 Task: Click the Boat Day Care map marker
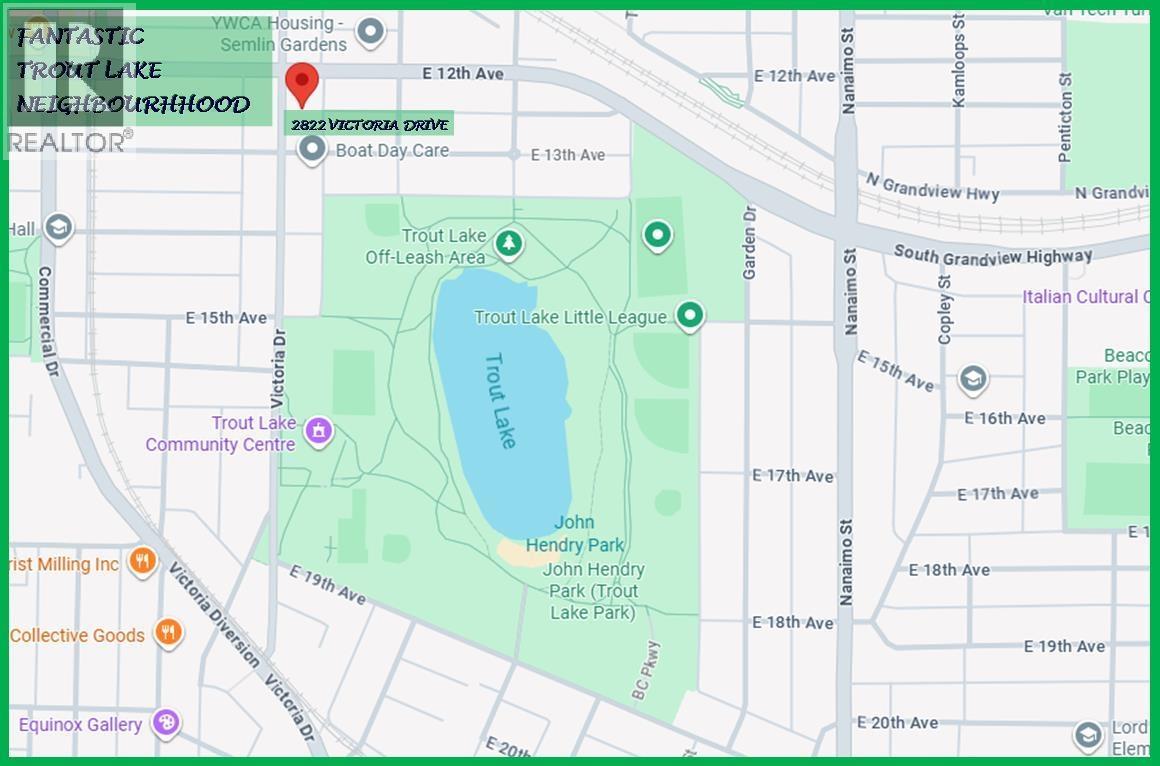point(313,150)
